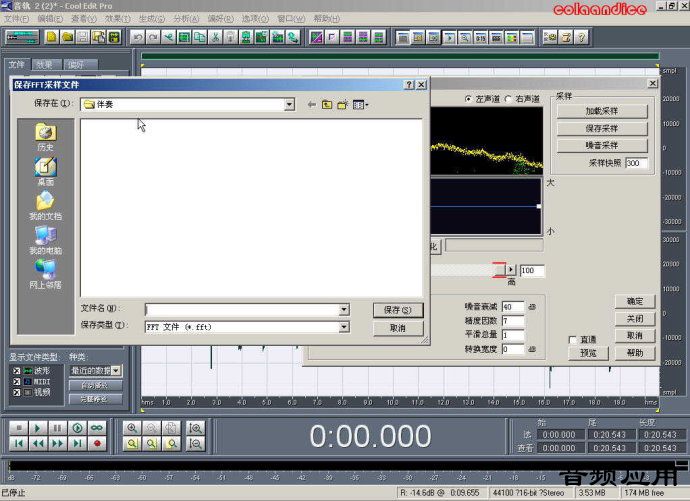Start playback with the Play button

coord(38,428)
